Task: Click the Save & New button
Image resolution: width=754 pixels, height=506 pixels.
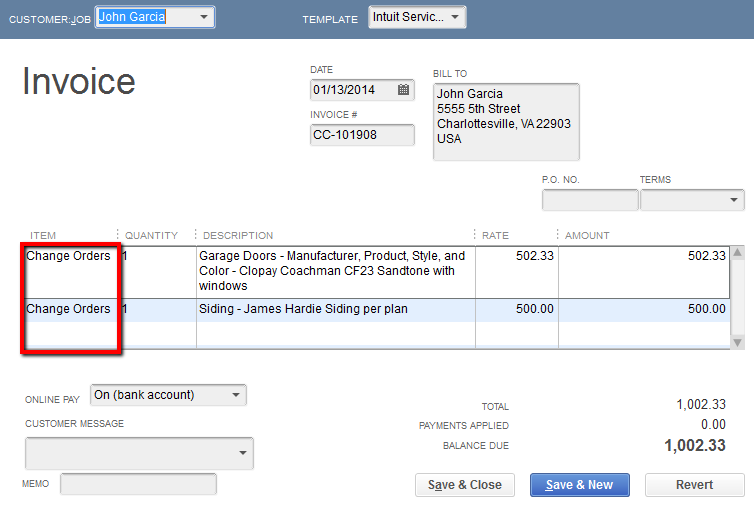Action: tap(579, 485)
